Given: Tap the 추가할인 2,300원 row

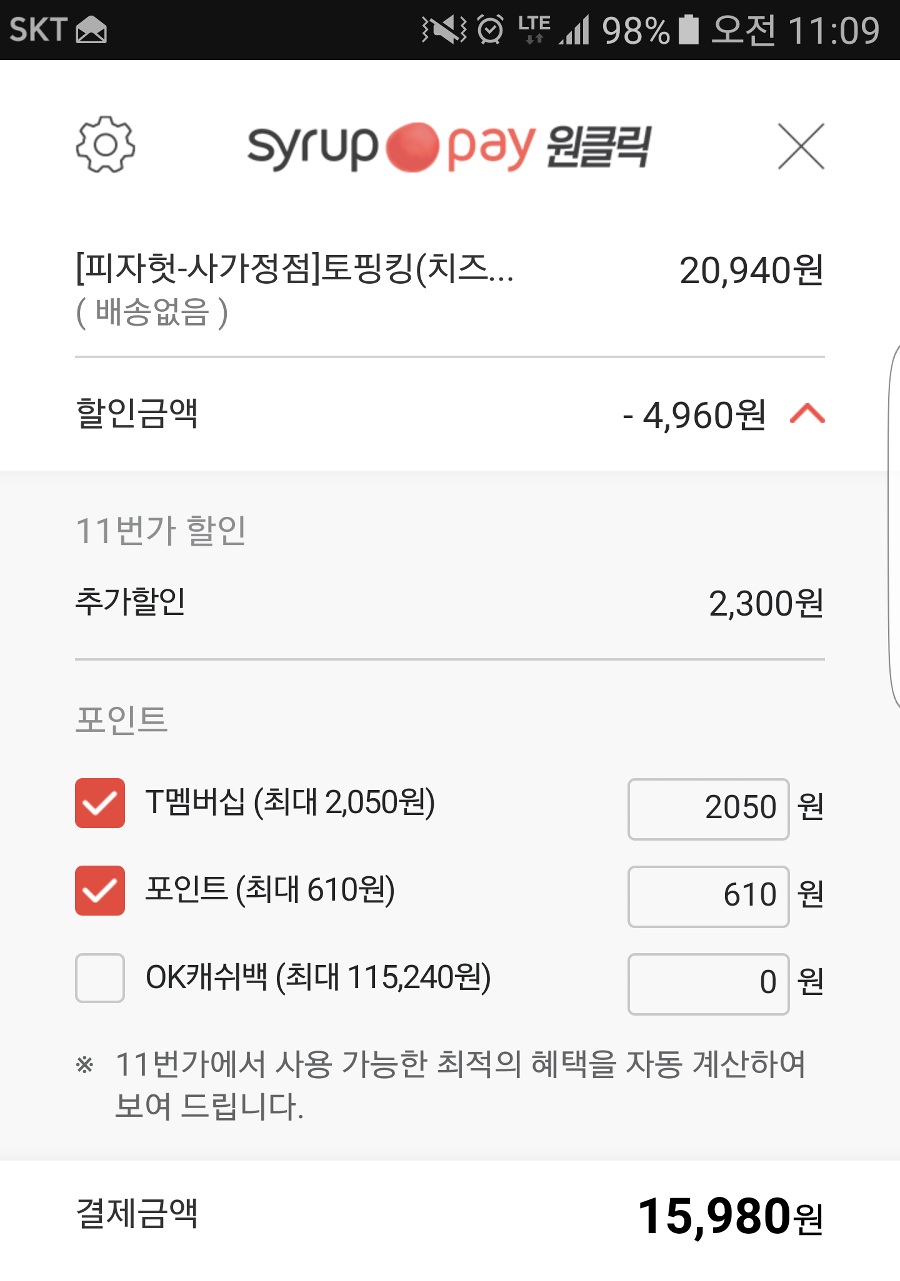Looking at the screenshot, I should pos(450,603).
